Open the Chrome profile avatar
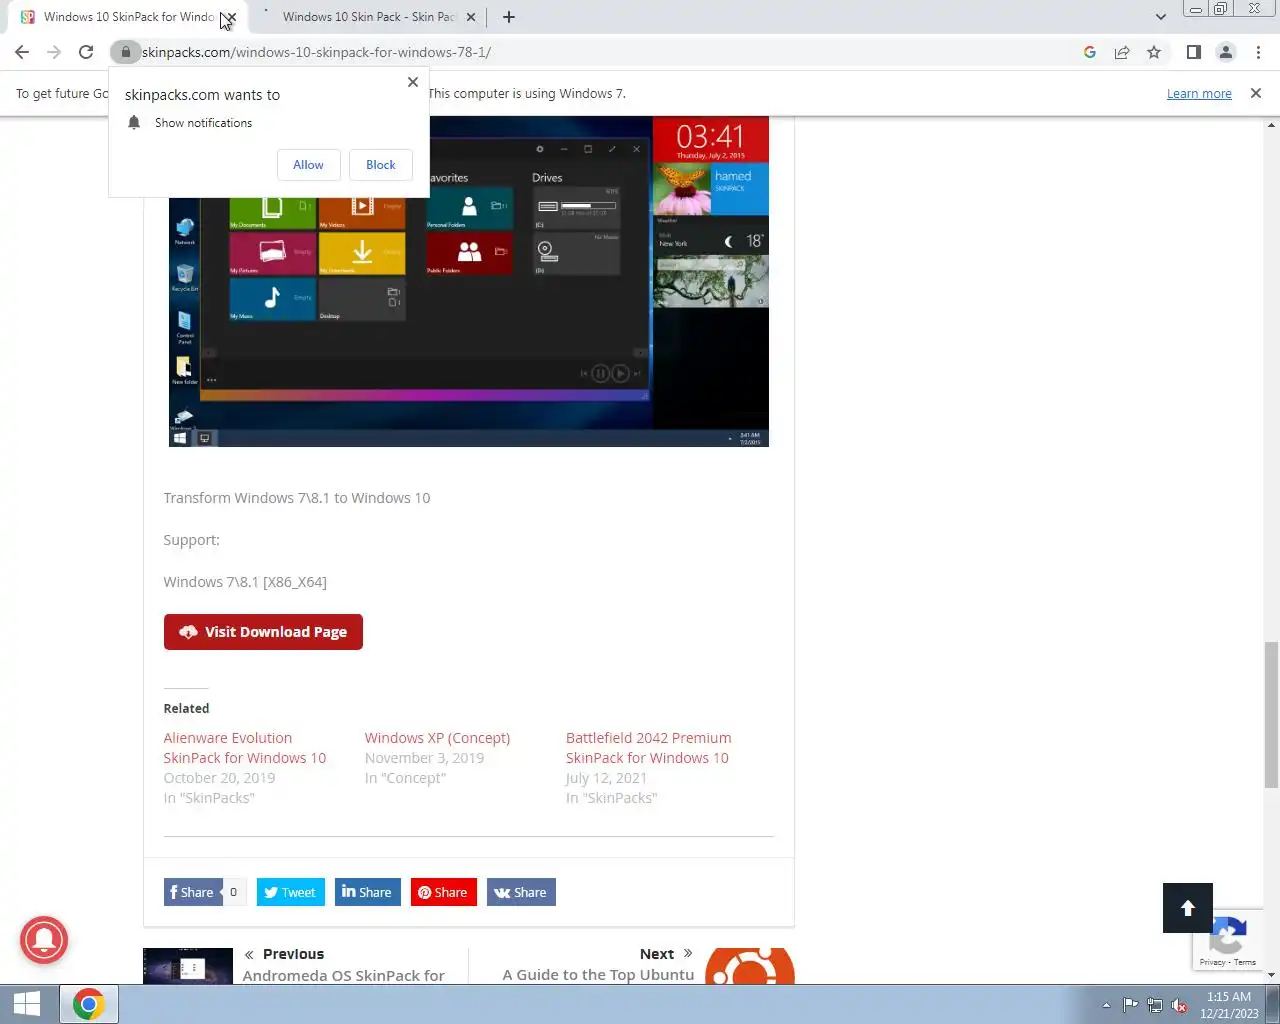The height and width of the screenshot is (1024, 1280). tap(1225, 52)
